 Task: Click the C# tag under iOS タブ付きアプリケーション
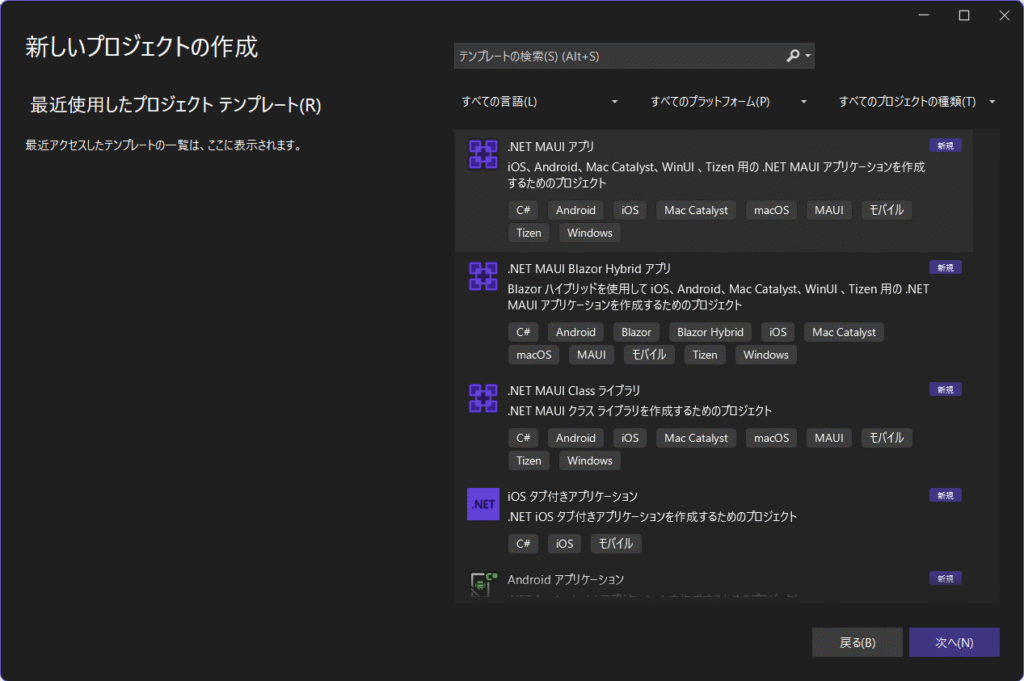pyautogui.click(x=523, y=544)
